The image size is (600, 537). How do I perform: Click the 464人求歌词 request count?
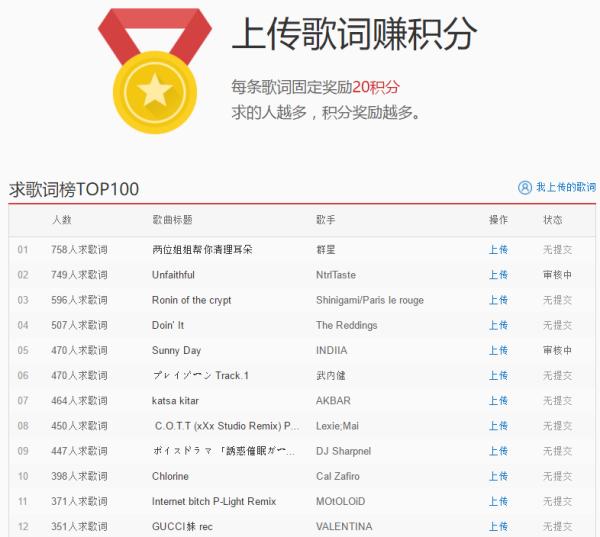[x=79, y=401]
